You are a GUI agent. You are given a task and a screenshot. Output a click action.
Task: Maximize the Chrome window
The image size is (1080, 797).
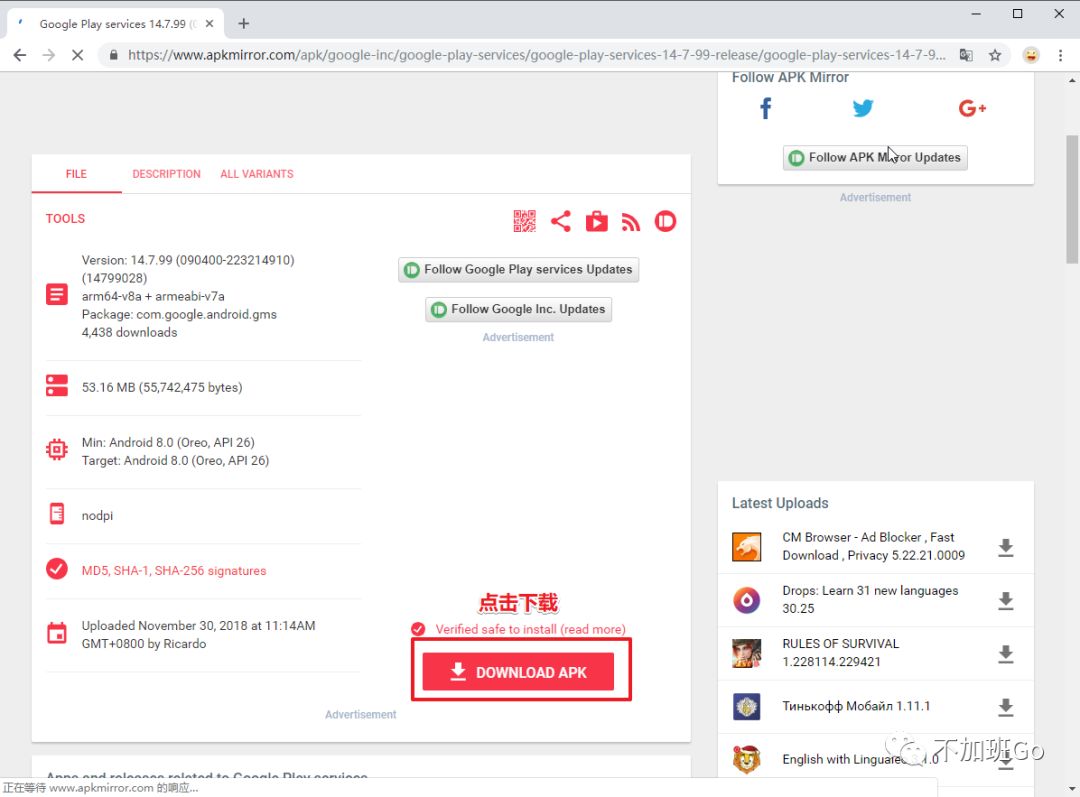(1017, 14)
